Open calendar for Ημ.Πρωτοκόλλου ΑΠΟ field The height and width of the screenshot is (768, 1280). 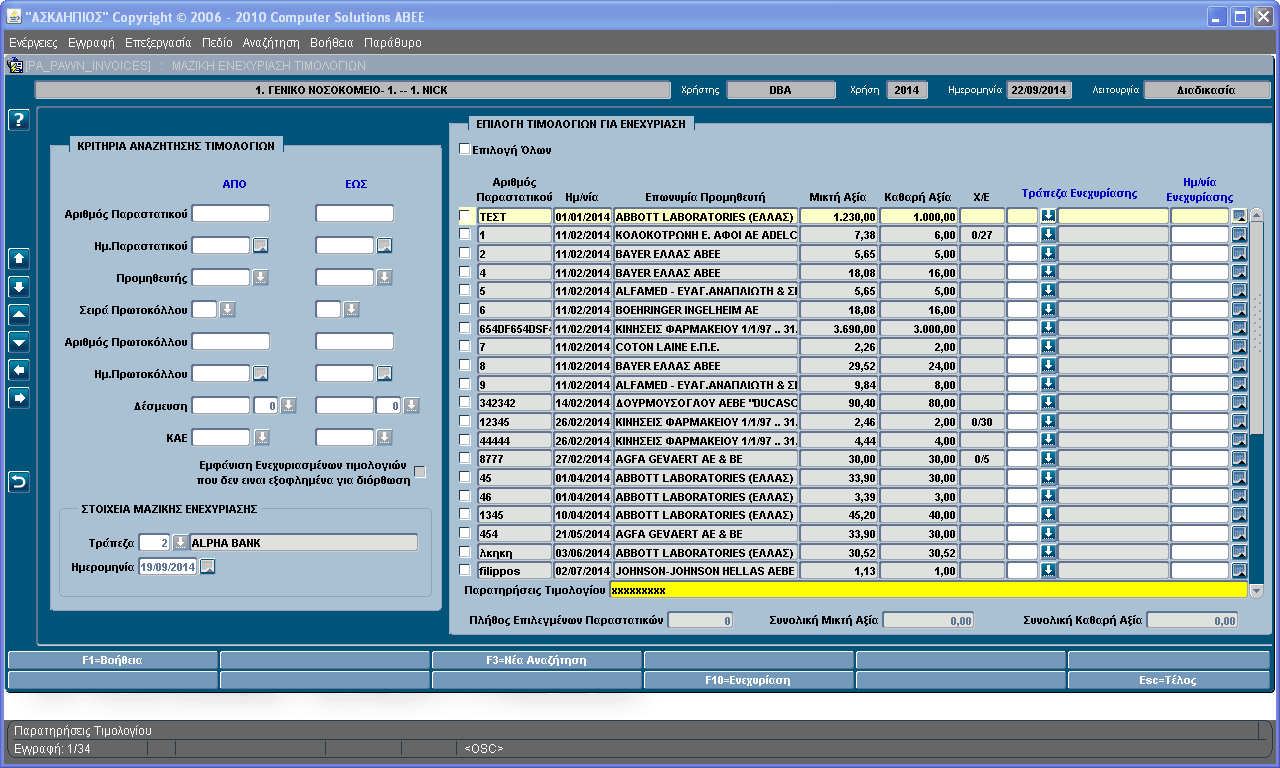260,374
